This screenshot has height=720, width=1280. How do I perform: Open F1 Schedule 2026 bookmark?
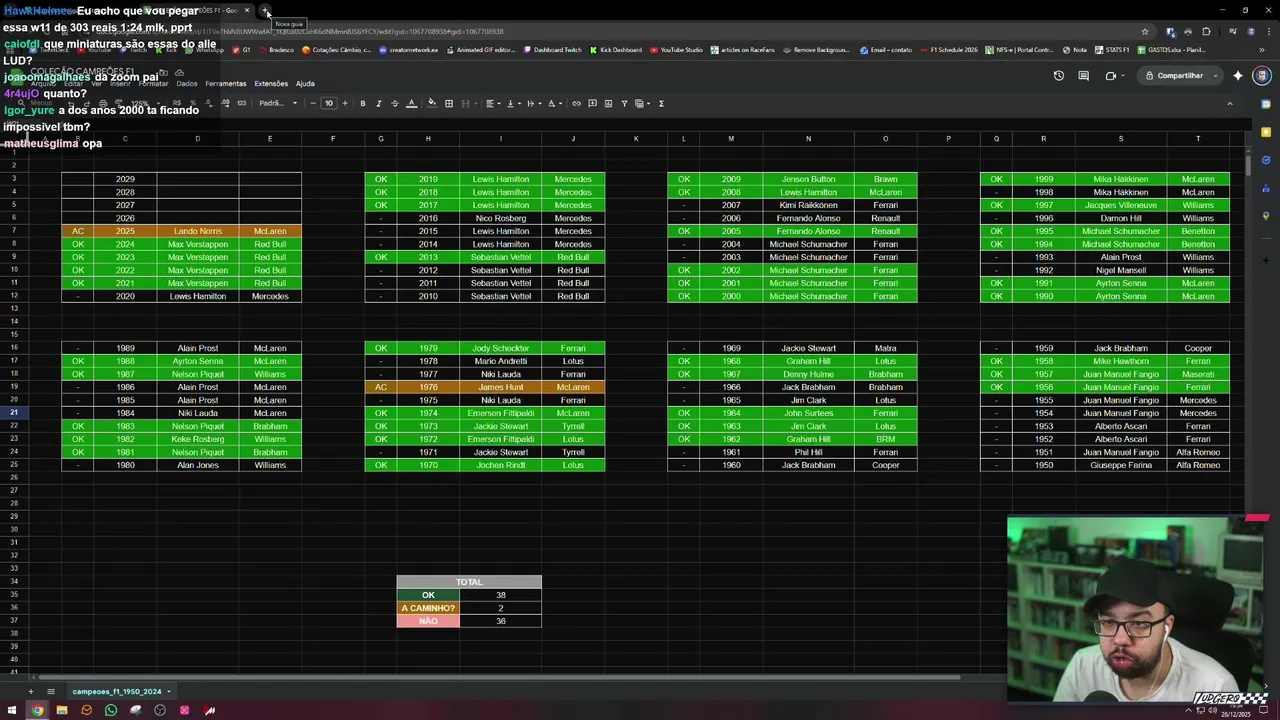(948, 49)
